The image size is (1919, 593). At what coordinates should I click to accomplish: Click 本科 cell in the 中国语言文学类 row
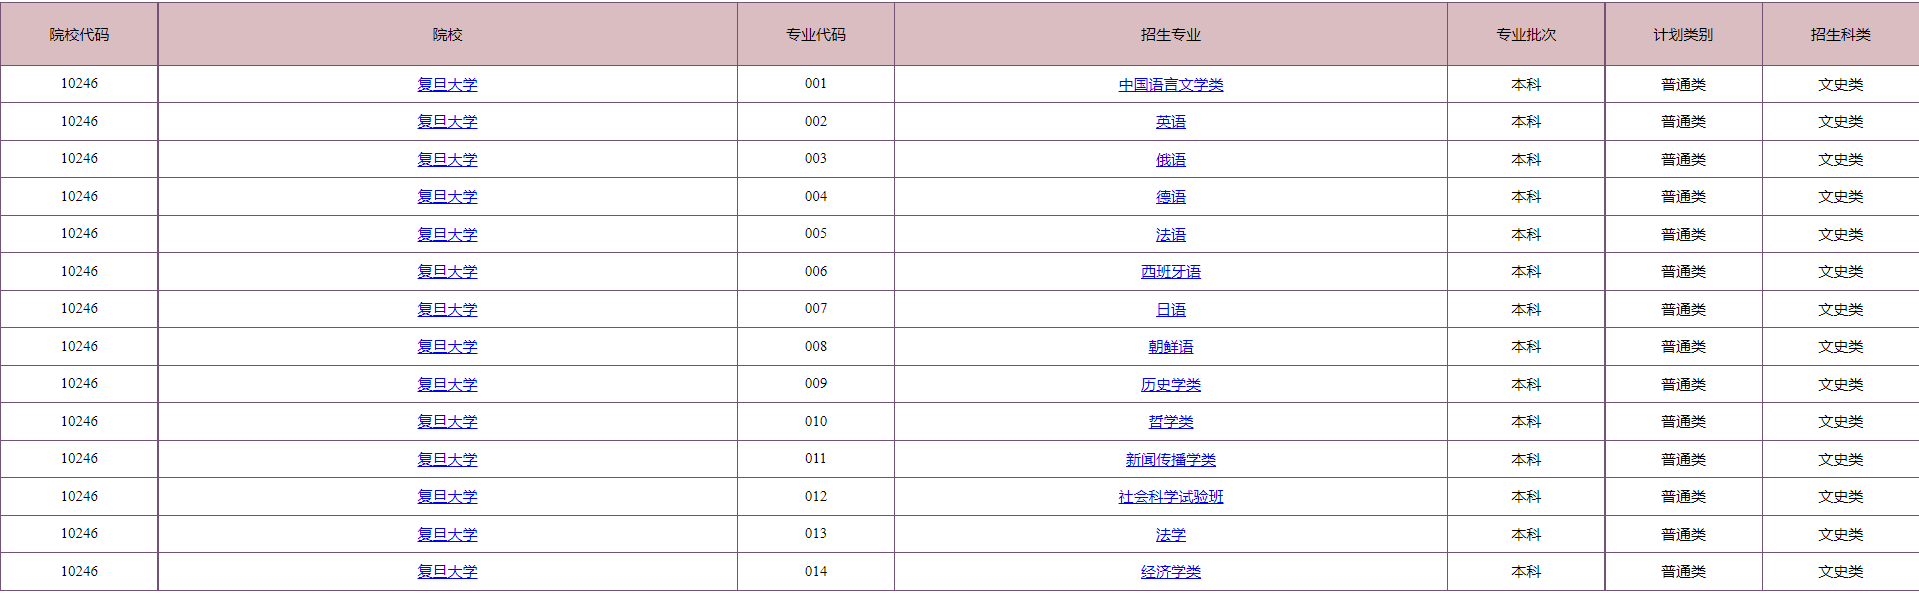coord(1526,84)
